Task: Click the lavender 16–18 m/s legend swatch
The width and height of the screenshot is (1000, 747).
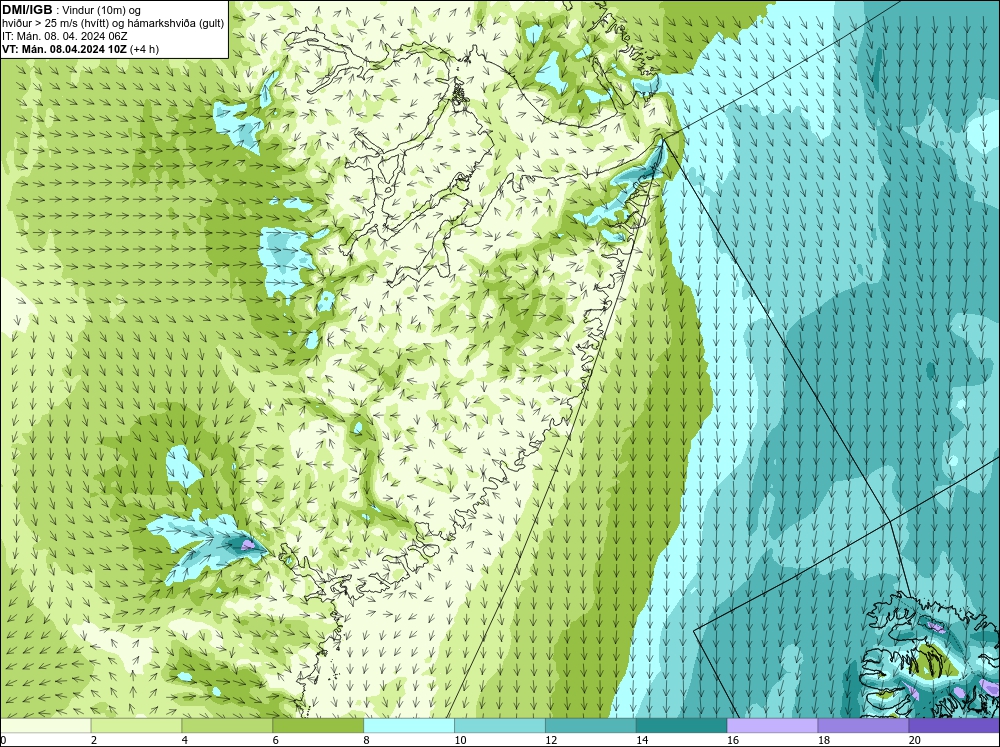Action: click(x=772, y=726)
